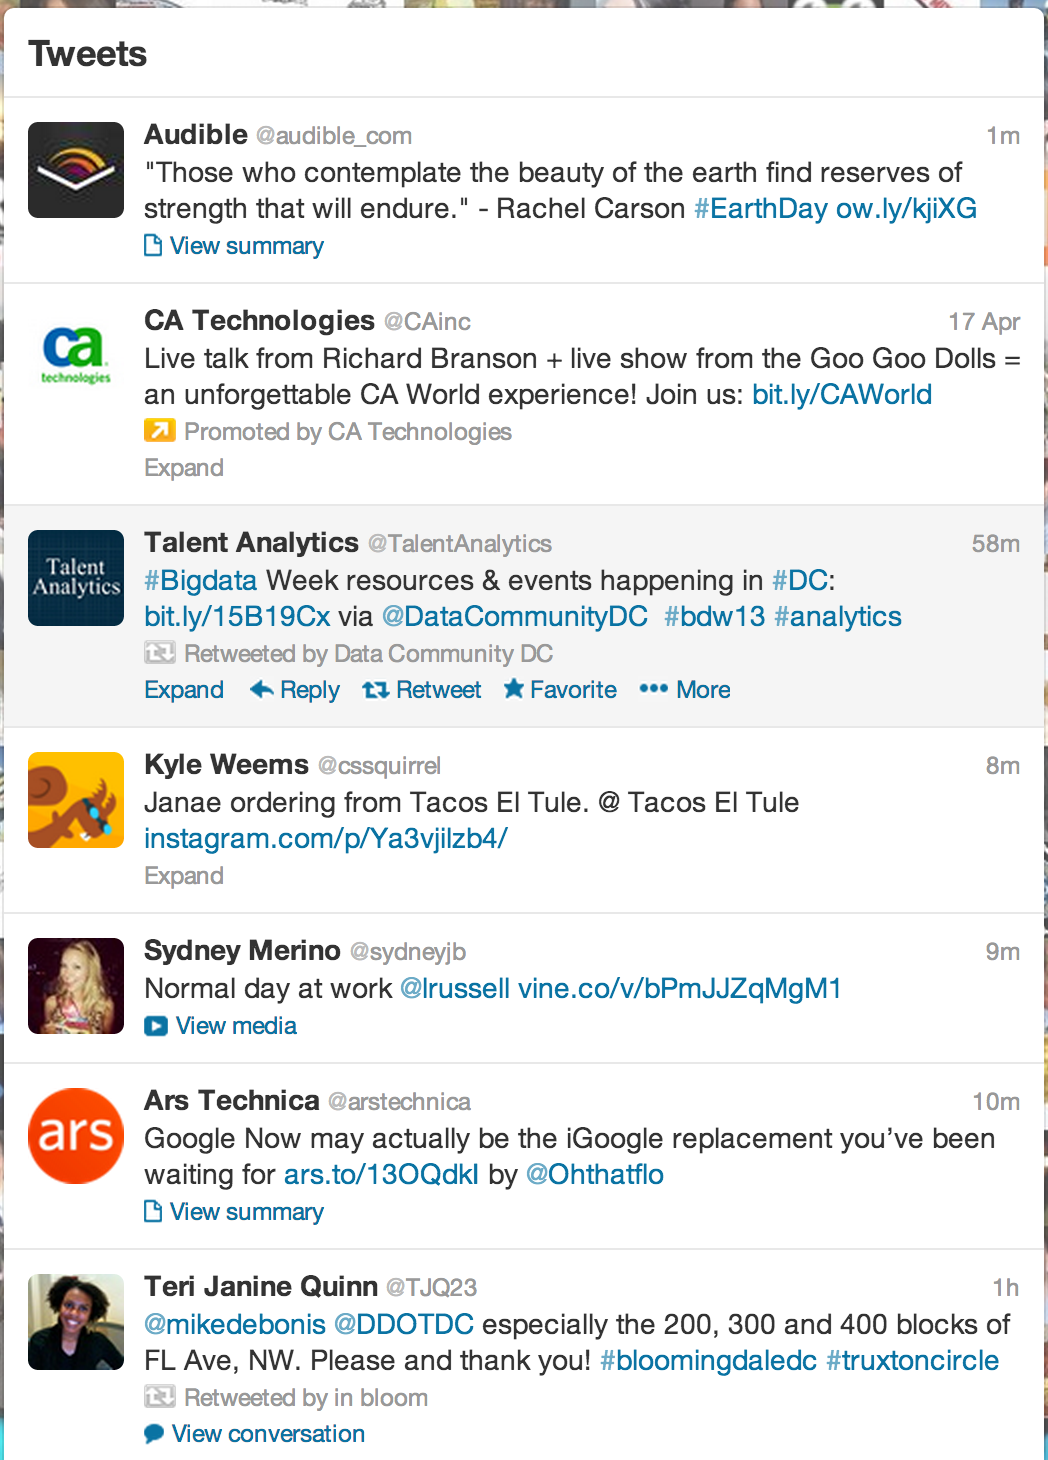Open More options on Talent Analytics tweet
The width and height of the screenshot is (1048, 1460).
click(686, 690)
